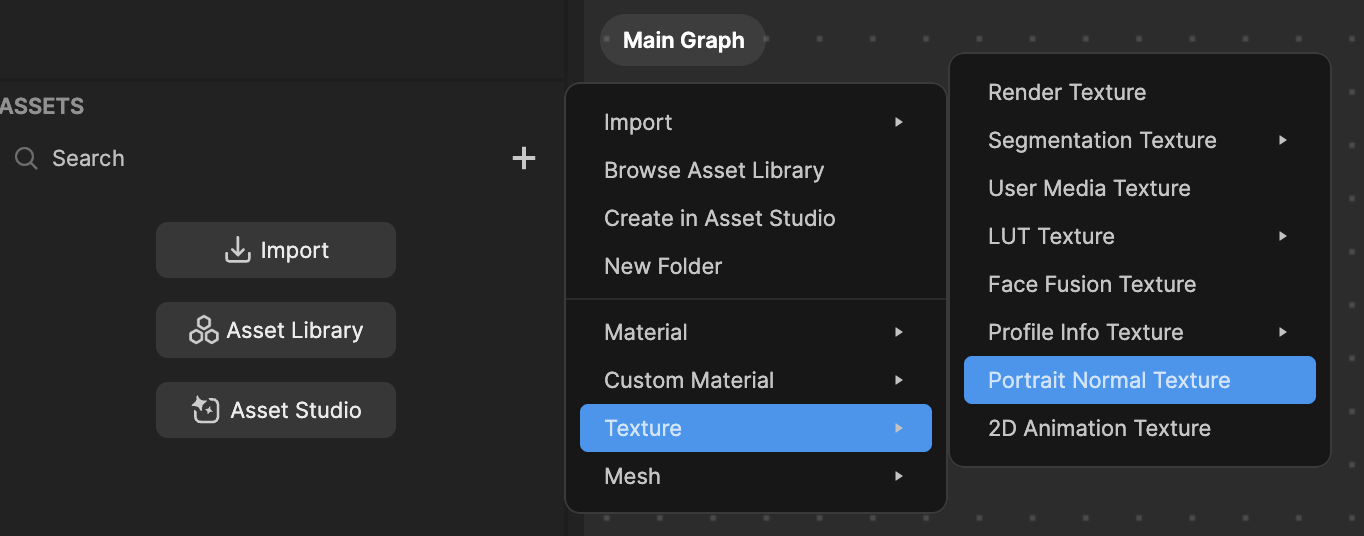Open the Profile Info Texture submenu arrow

coord(1283,332)
